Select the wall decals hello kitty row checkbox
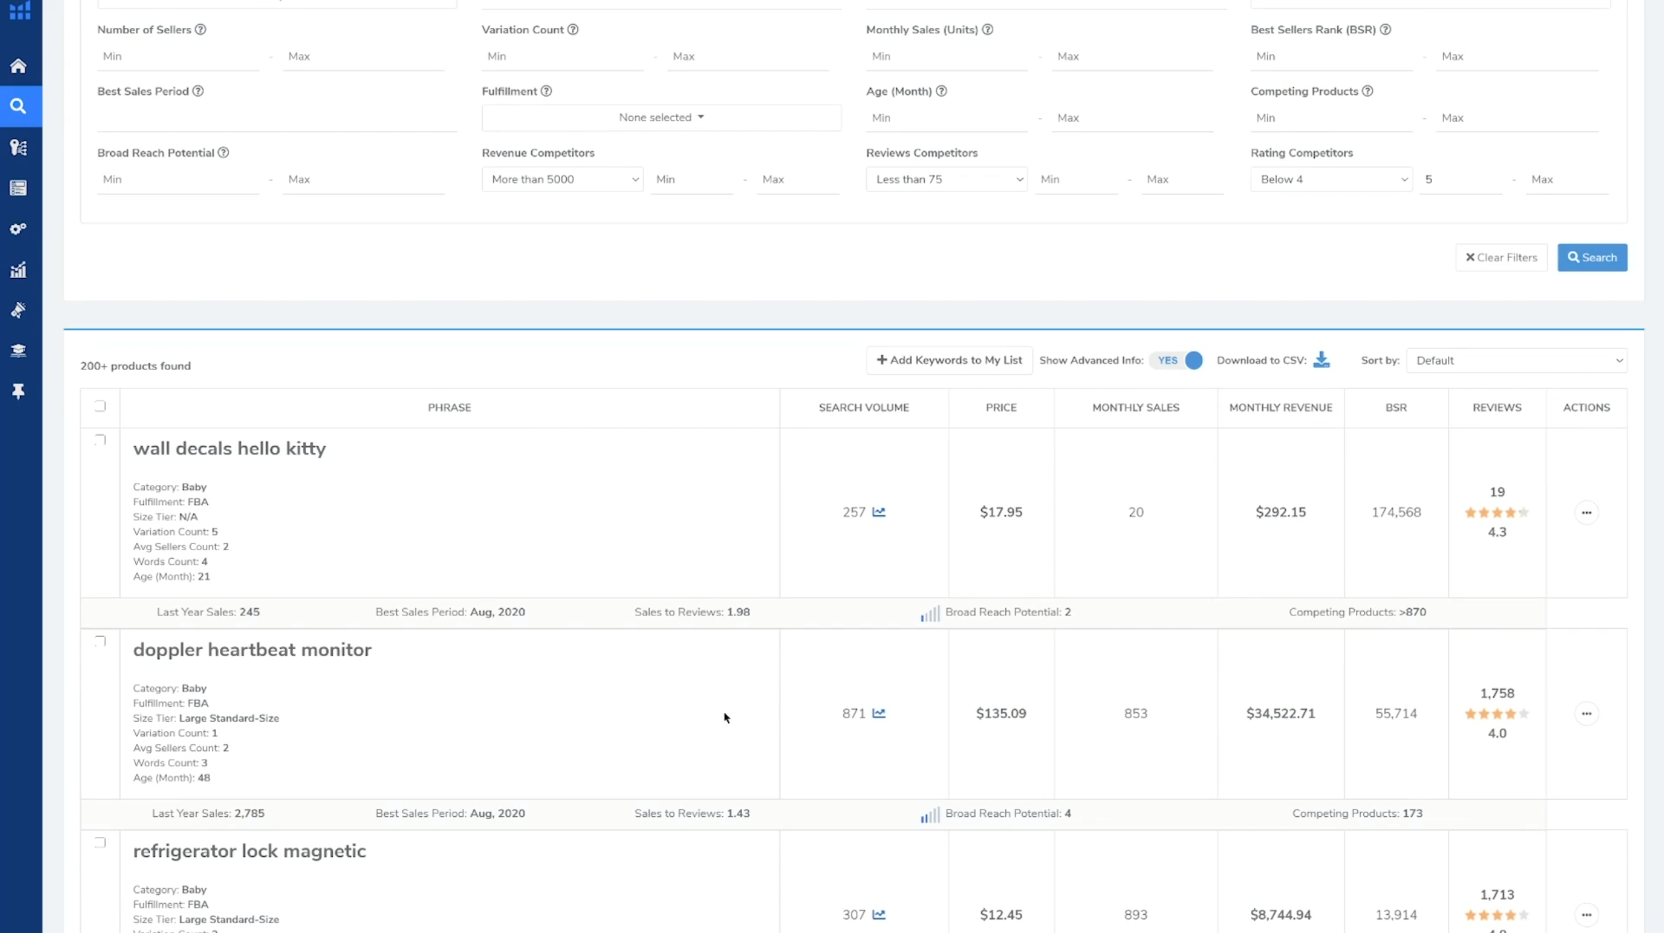This screenshot has height=933, width=1664. (x=100, y=440)
